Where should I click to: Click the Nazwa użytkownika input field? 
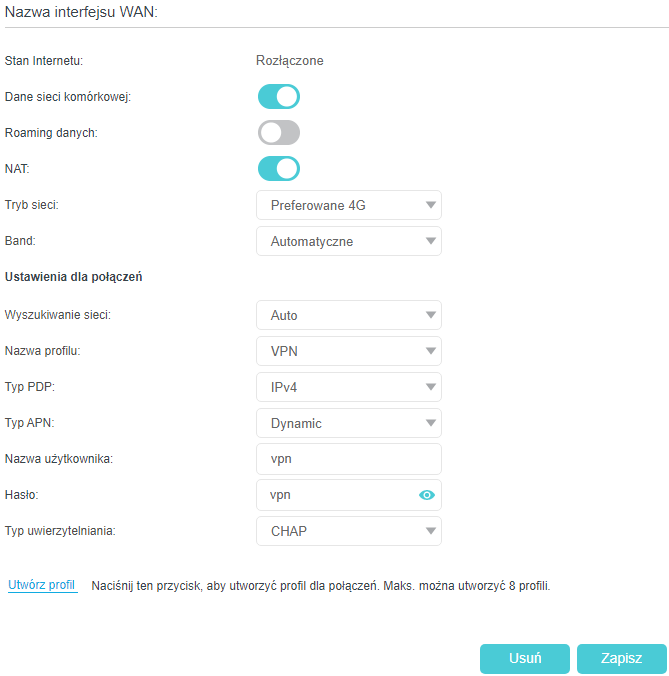coord(348,459)
